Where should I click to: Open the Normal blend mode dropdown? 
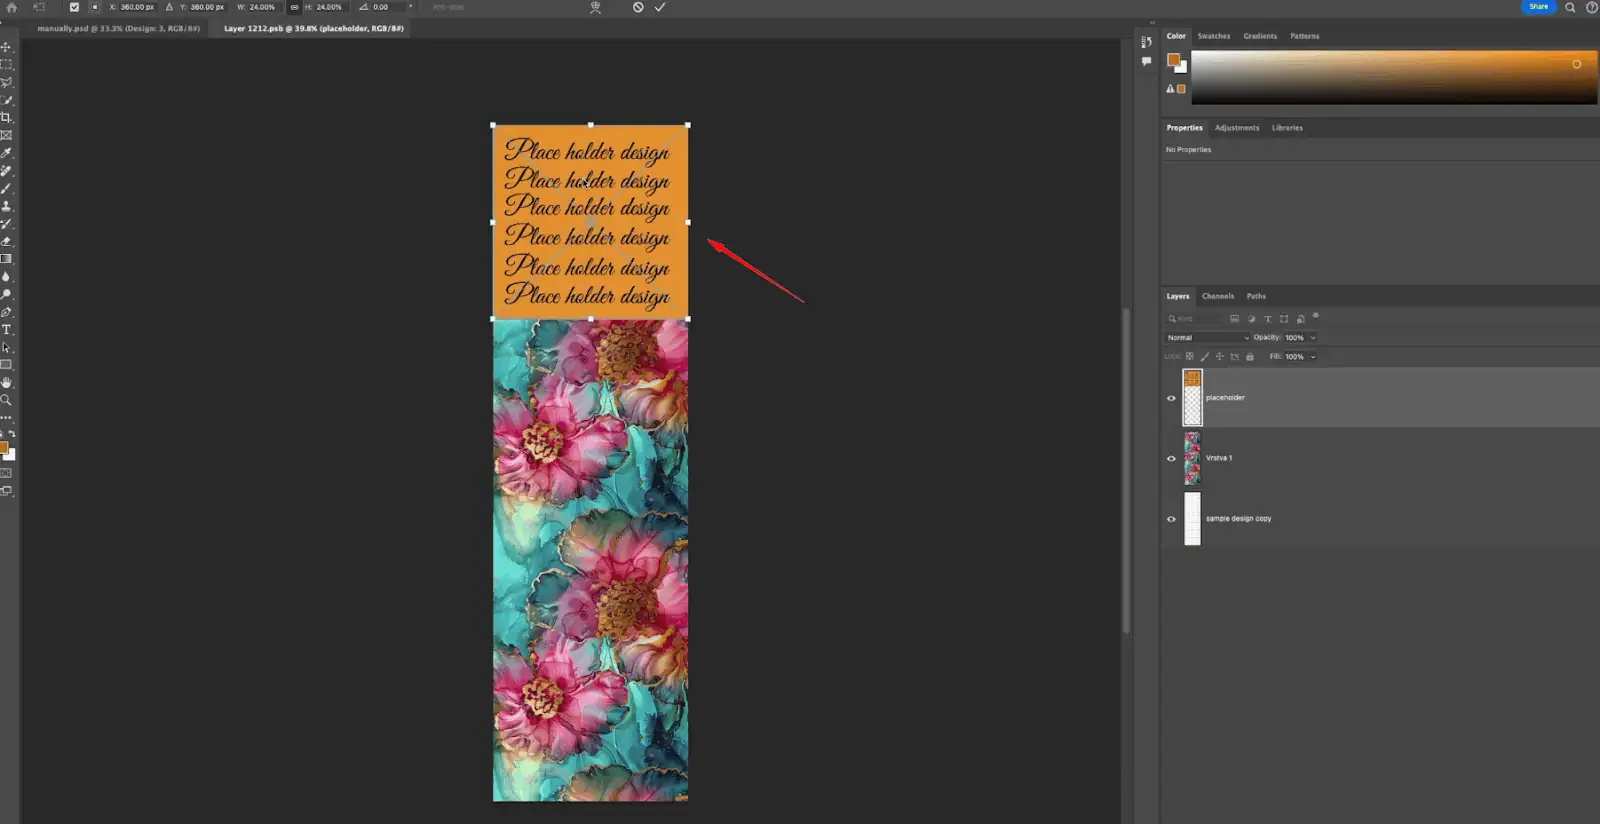[1207, 338]
